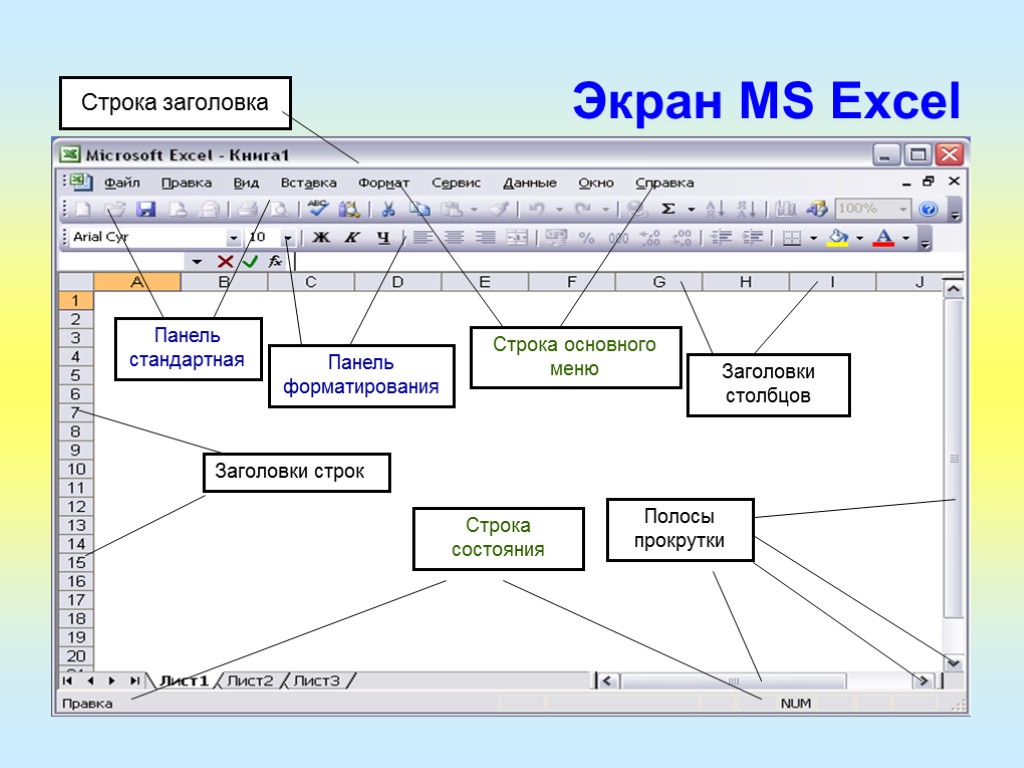Image resolution: width=1024 pixels, height=768 pixels.
Task: Toggle align right
Action: pyautogui.click(x=485, y=238)
